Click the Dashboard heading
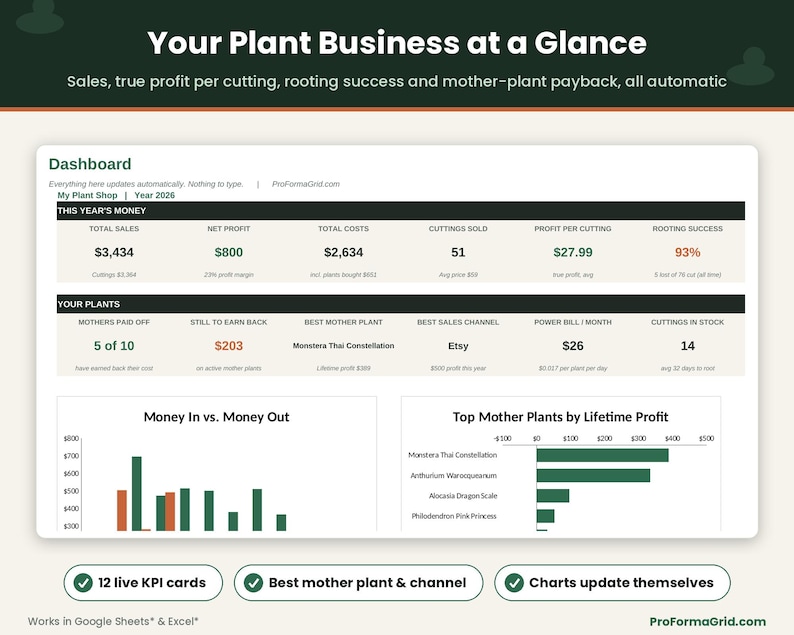Screen dimensions: 794x635 tap(90, 164)
